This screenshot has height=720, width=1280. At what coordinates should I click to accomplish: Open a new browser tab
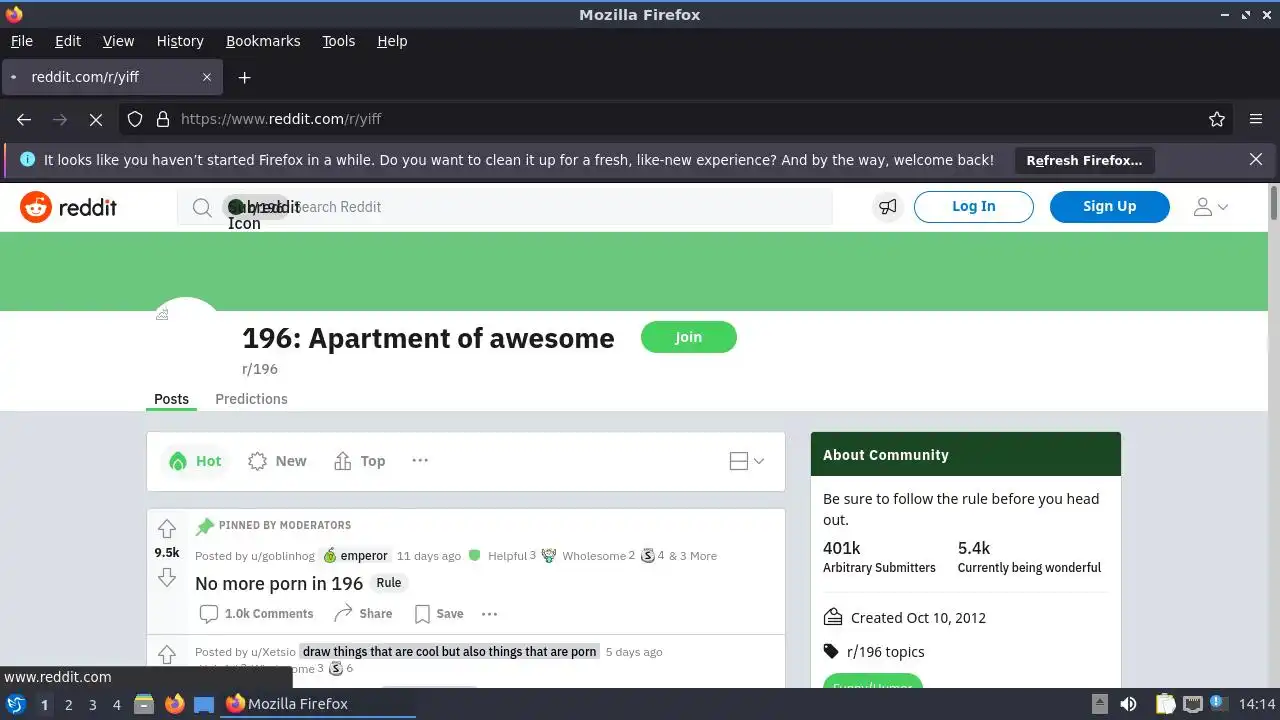(x=244, y=77)
